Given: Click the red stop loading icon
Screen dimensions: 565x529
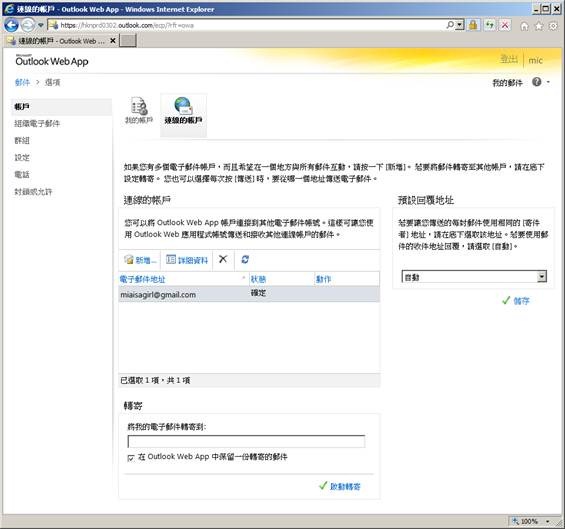Looking at the screenshot, I should [x=505, y=25].
